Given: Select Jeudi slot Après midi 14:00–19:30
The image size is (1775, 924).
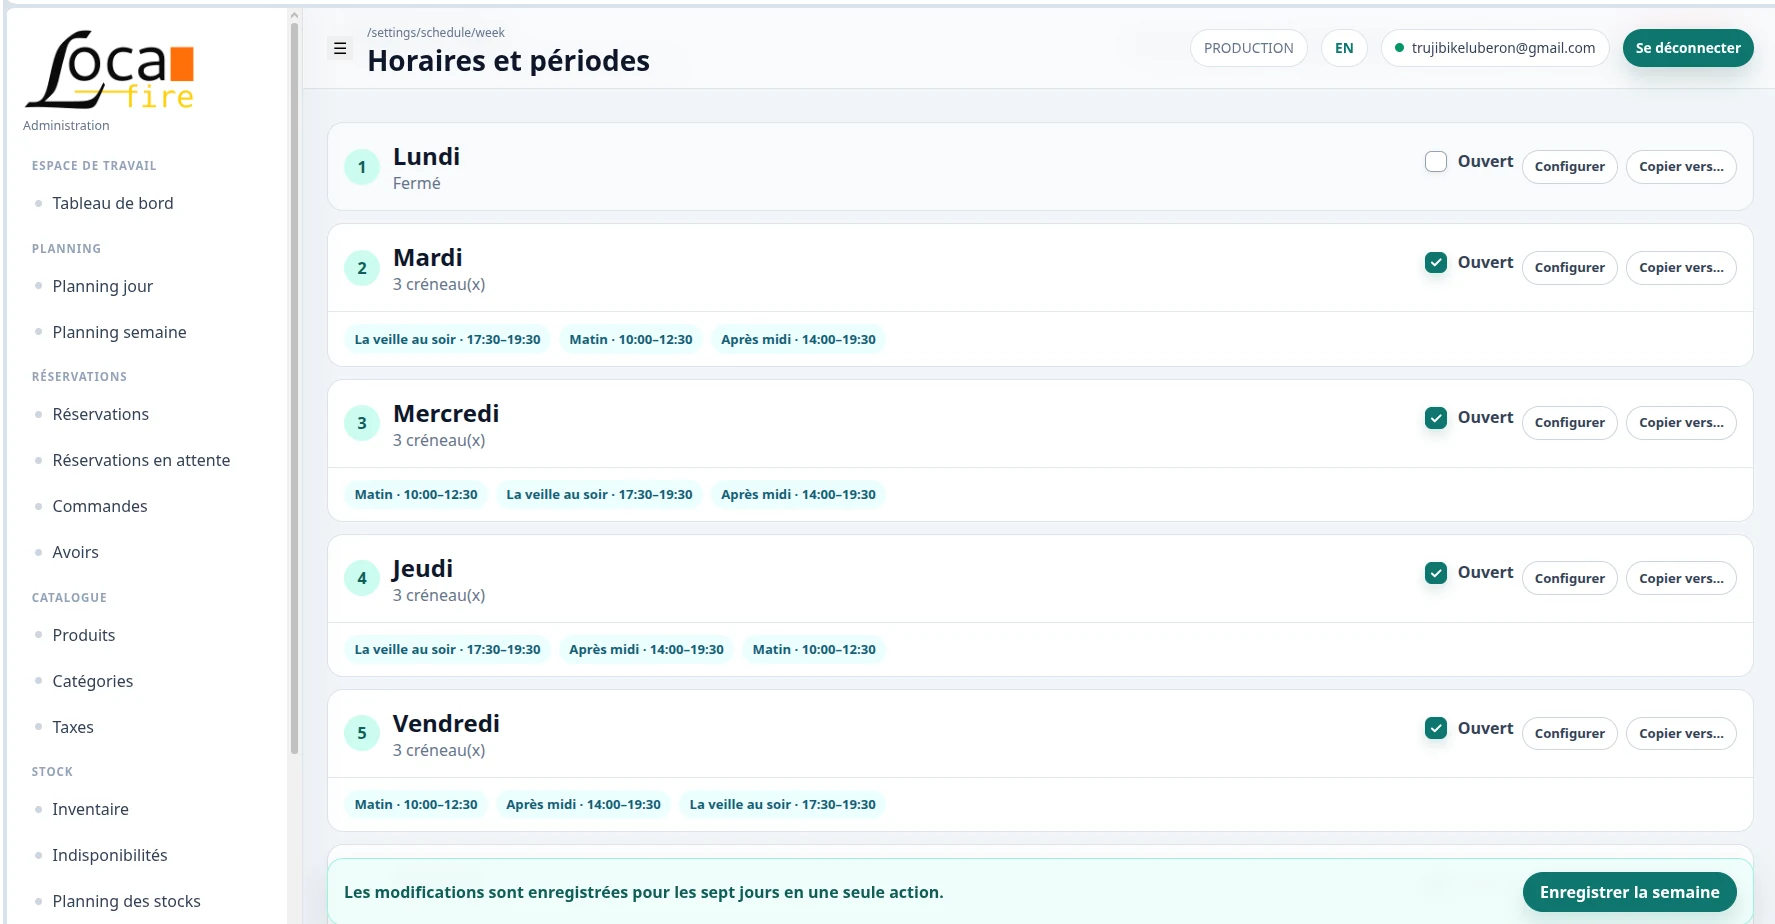Looking at the screenshot, I should point(646,650).
